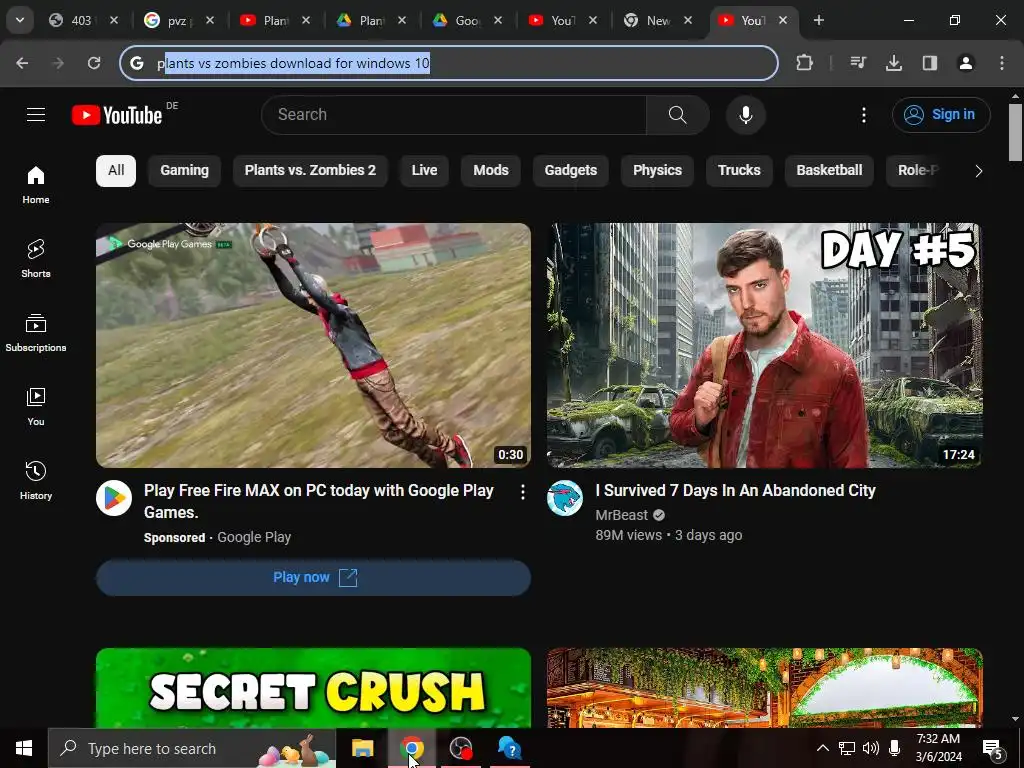Select the Live filter chip
This screenshot has width=1024, height=768.
pos(424,170)
